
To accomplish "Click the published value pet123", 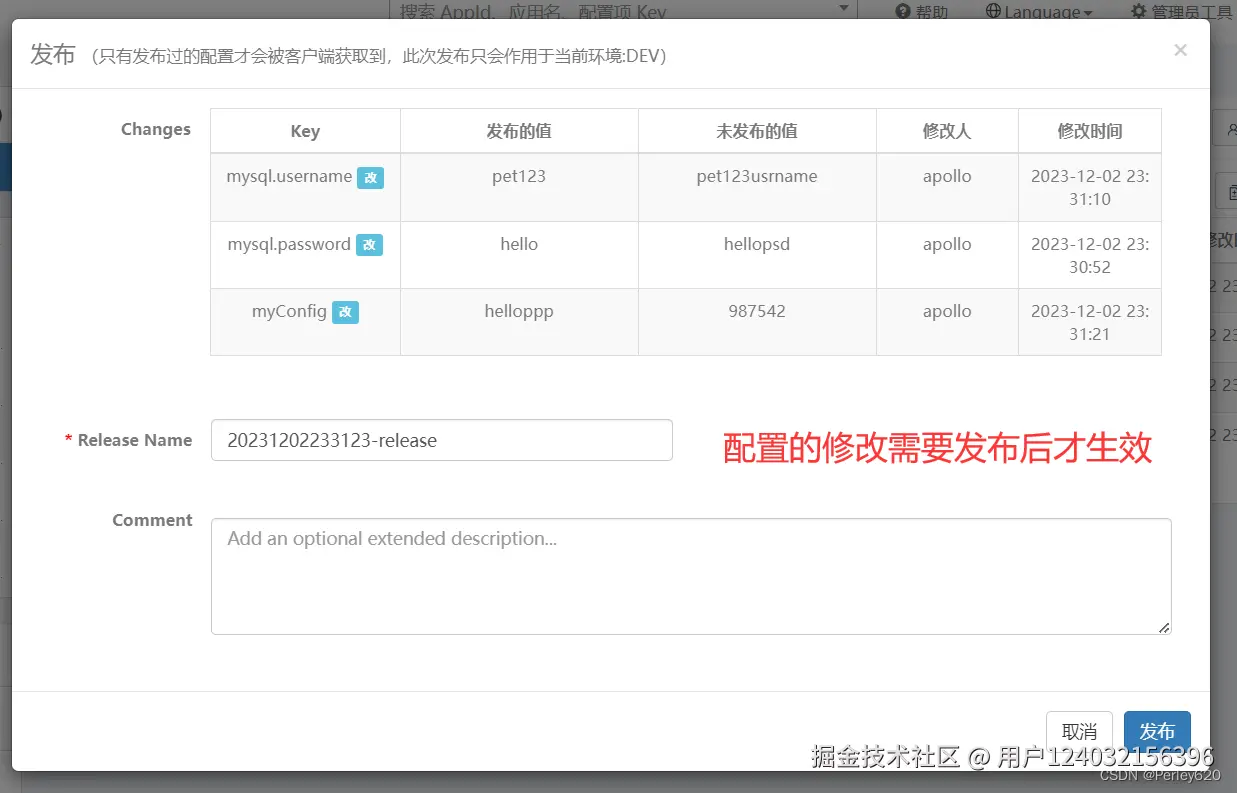I will click(519, 176).
